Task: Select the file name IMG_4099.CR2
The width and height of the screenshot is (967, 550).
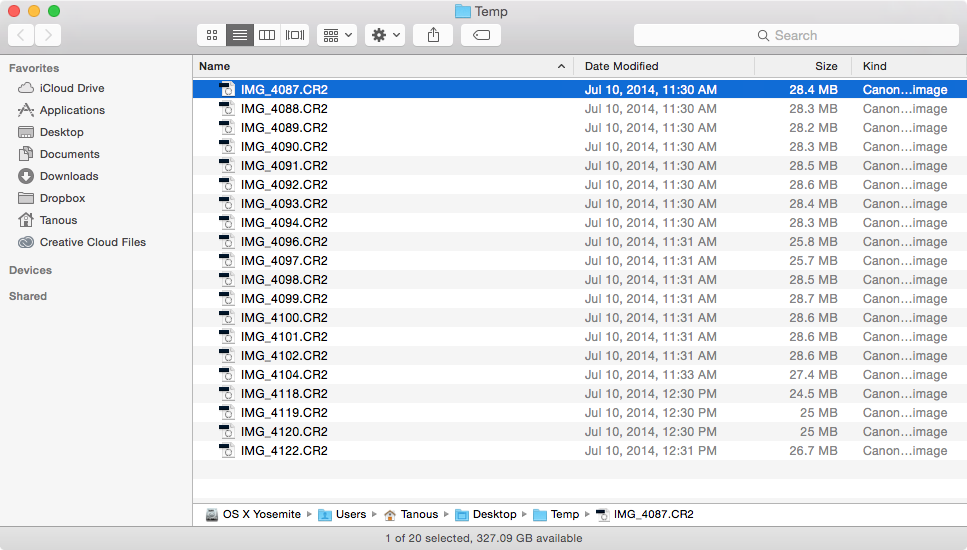Action: 284,298
